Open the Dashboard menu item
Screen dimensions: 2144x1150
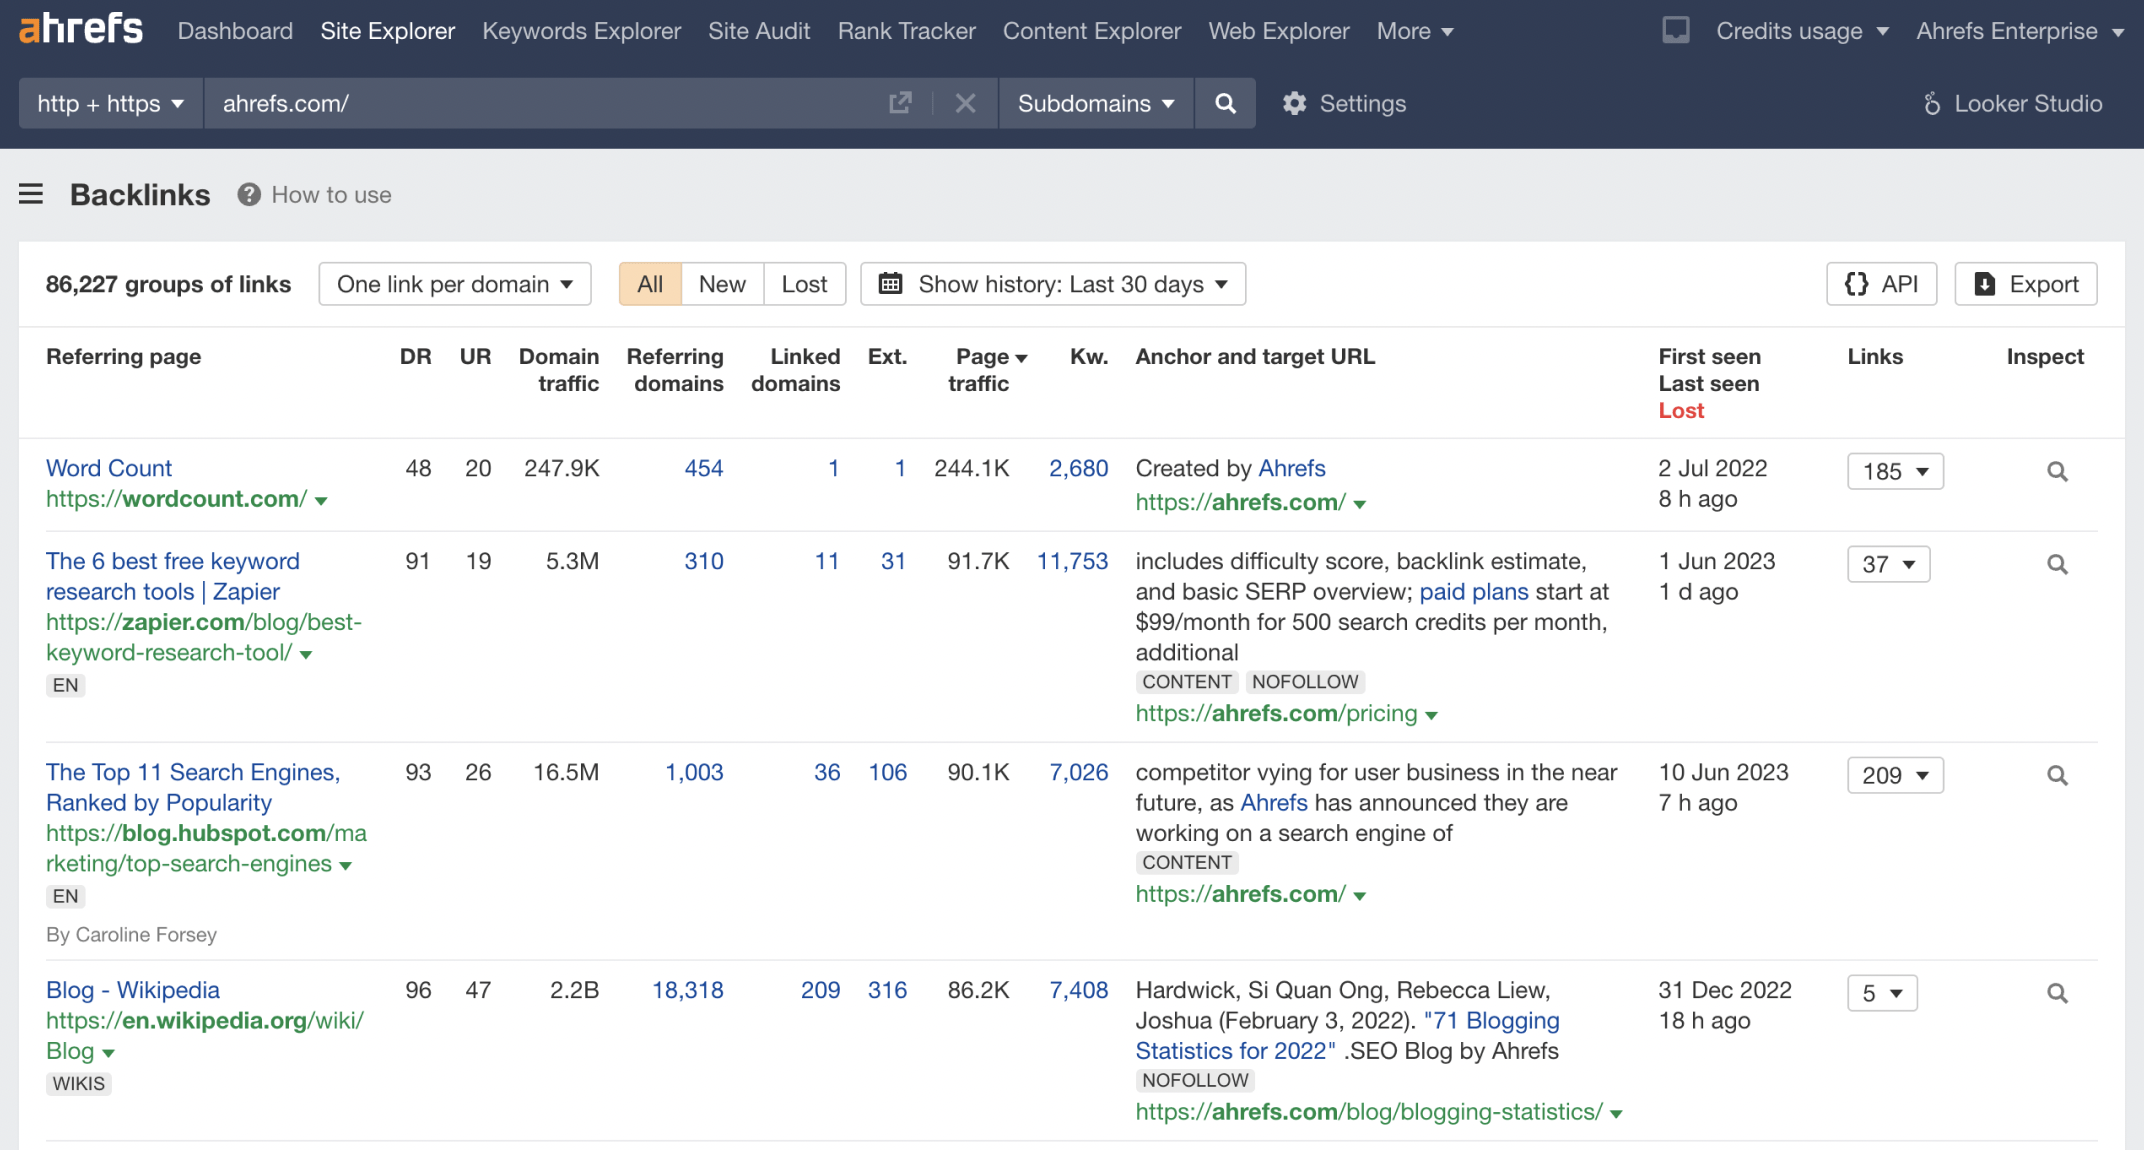pos(231,30)
